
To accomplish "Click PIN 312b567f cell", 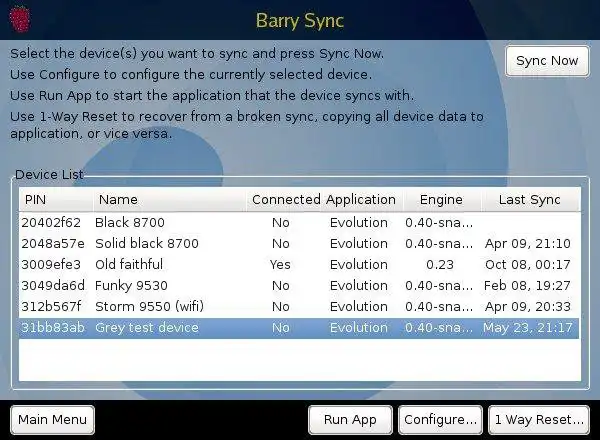I will point(51,306).
